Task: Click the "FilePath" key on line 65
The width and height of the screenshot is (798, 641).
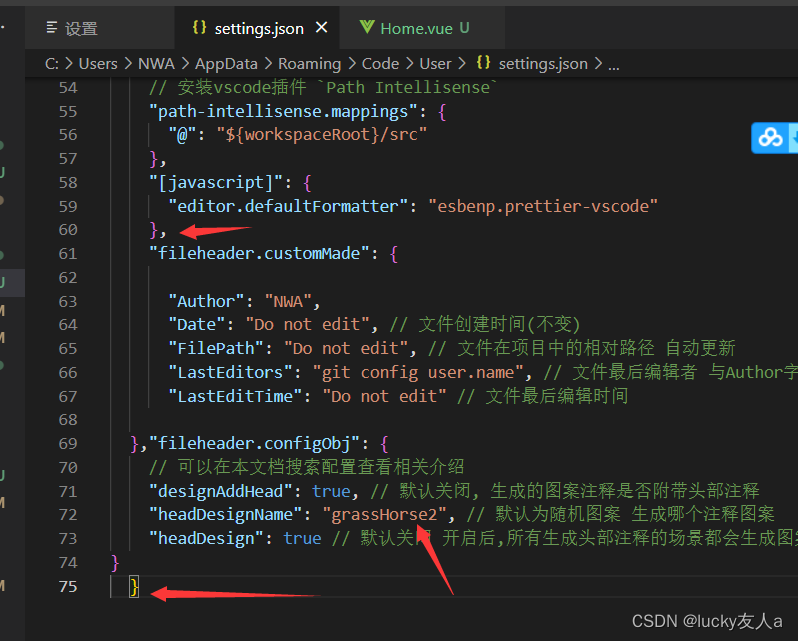Action: [x=216, y=348]
